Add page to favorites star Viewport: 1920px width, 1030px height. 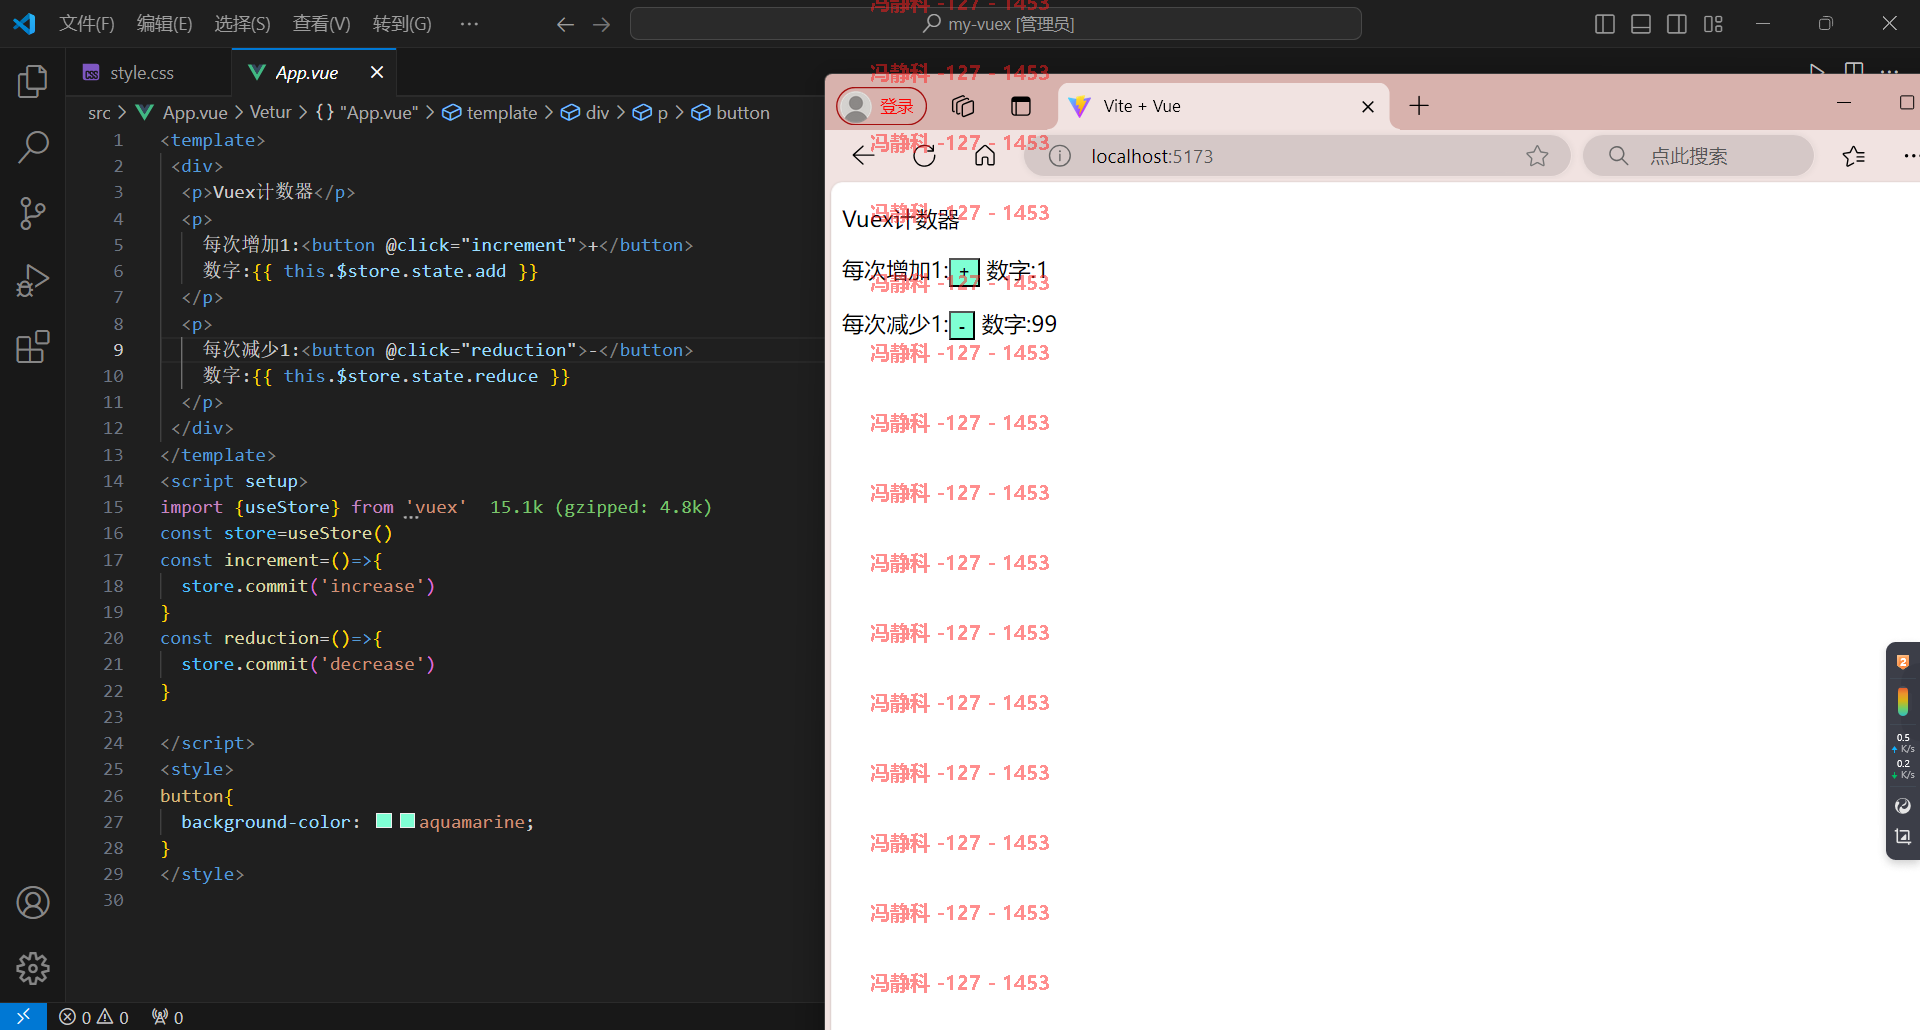tap(1537, 156)
